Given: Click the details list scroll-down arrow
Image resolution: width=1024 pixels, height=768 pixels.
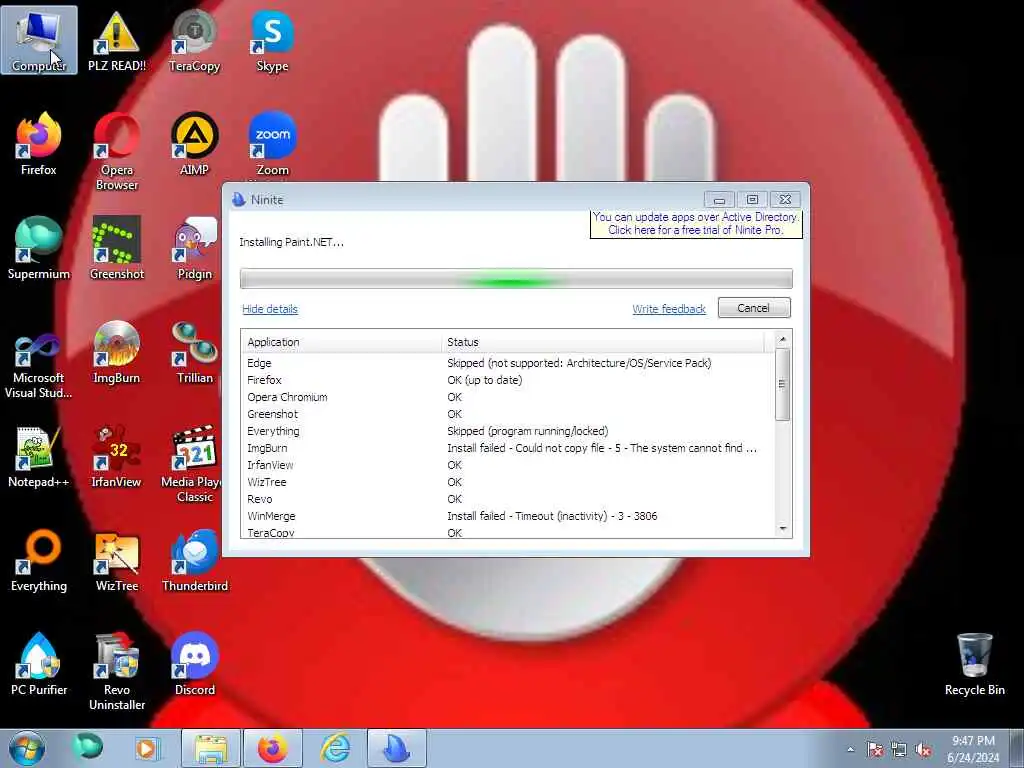Looking at the screenshot, I should coord(783,528).
